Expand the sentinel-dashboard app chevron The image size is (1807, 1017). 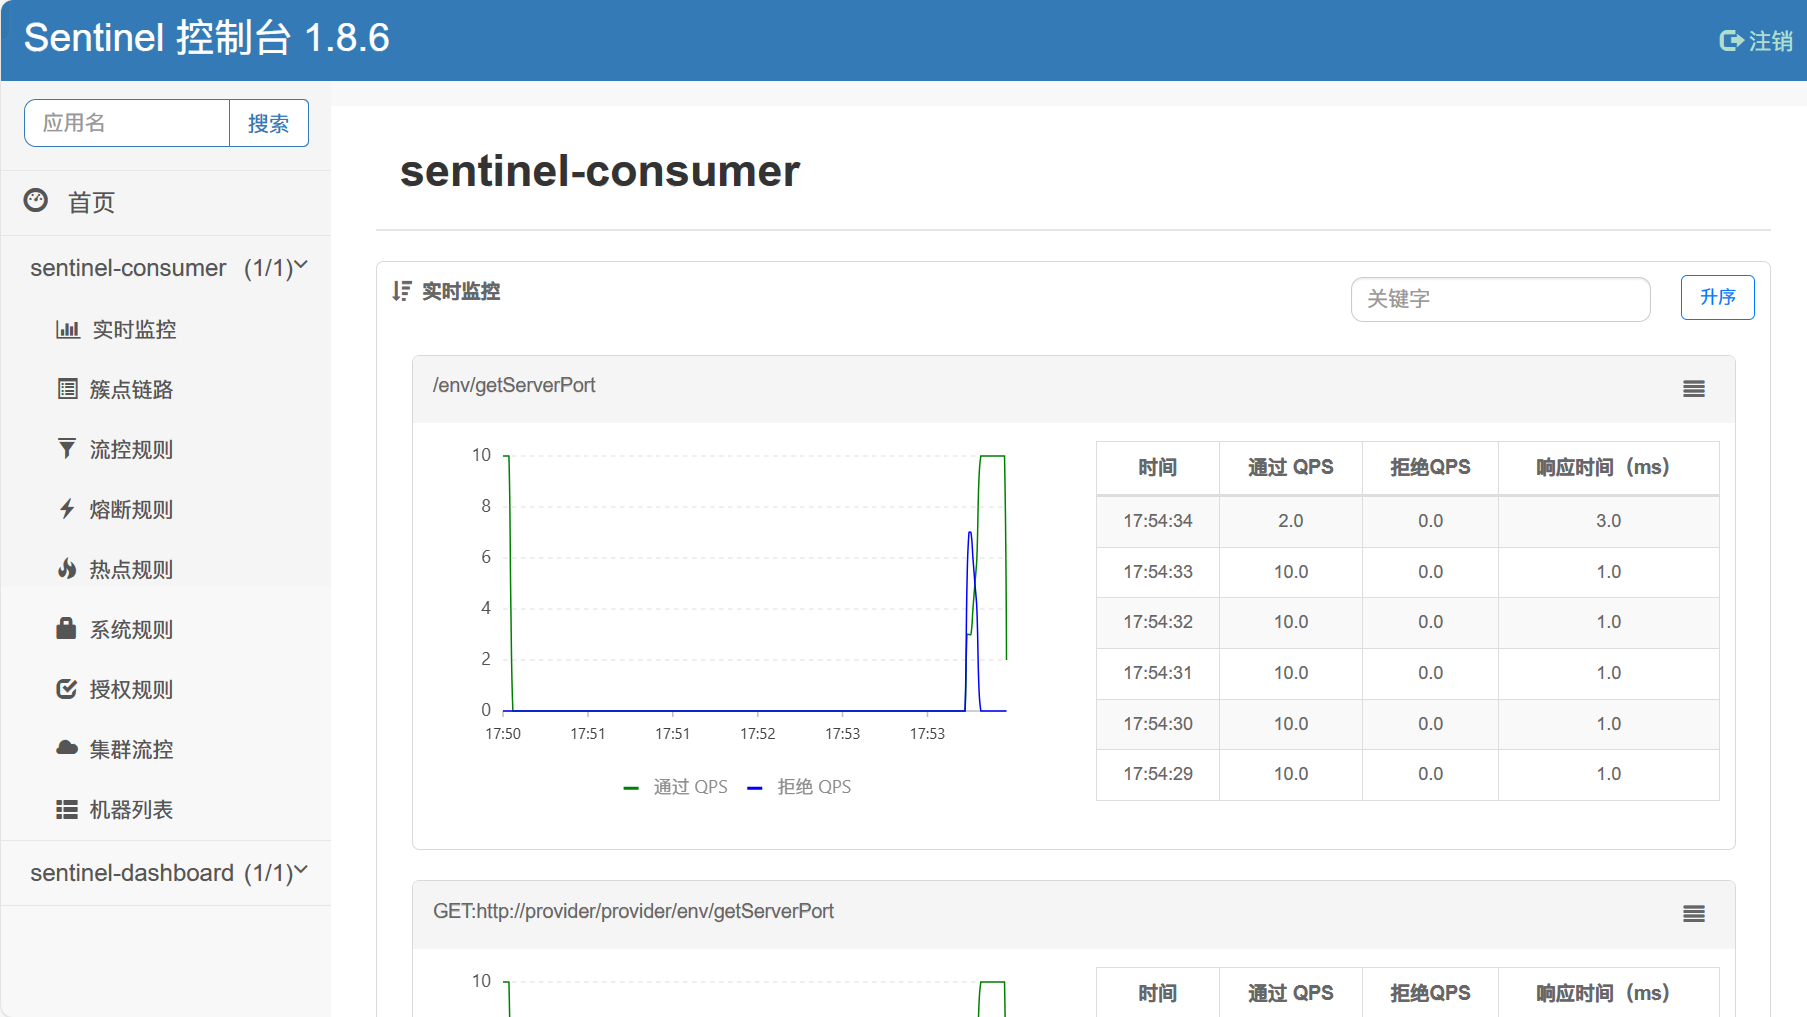300,871
